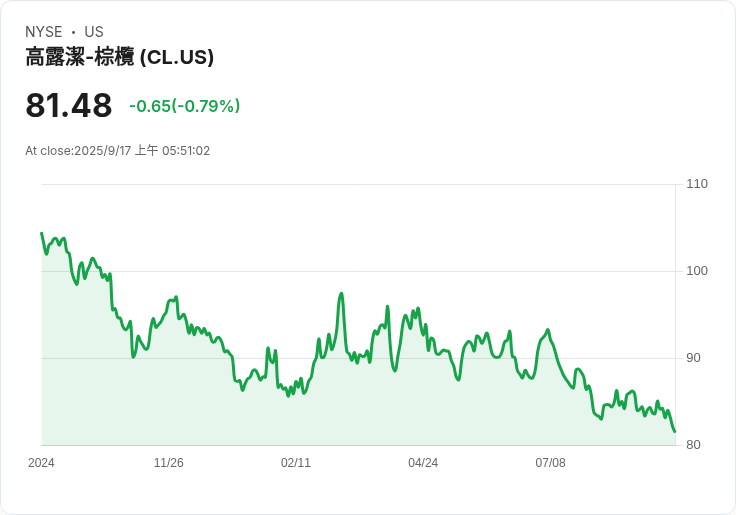Screen dimensions: 736x515
Task: Click the current price 81.48
Action: [x=69, y=105]
